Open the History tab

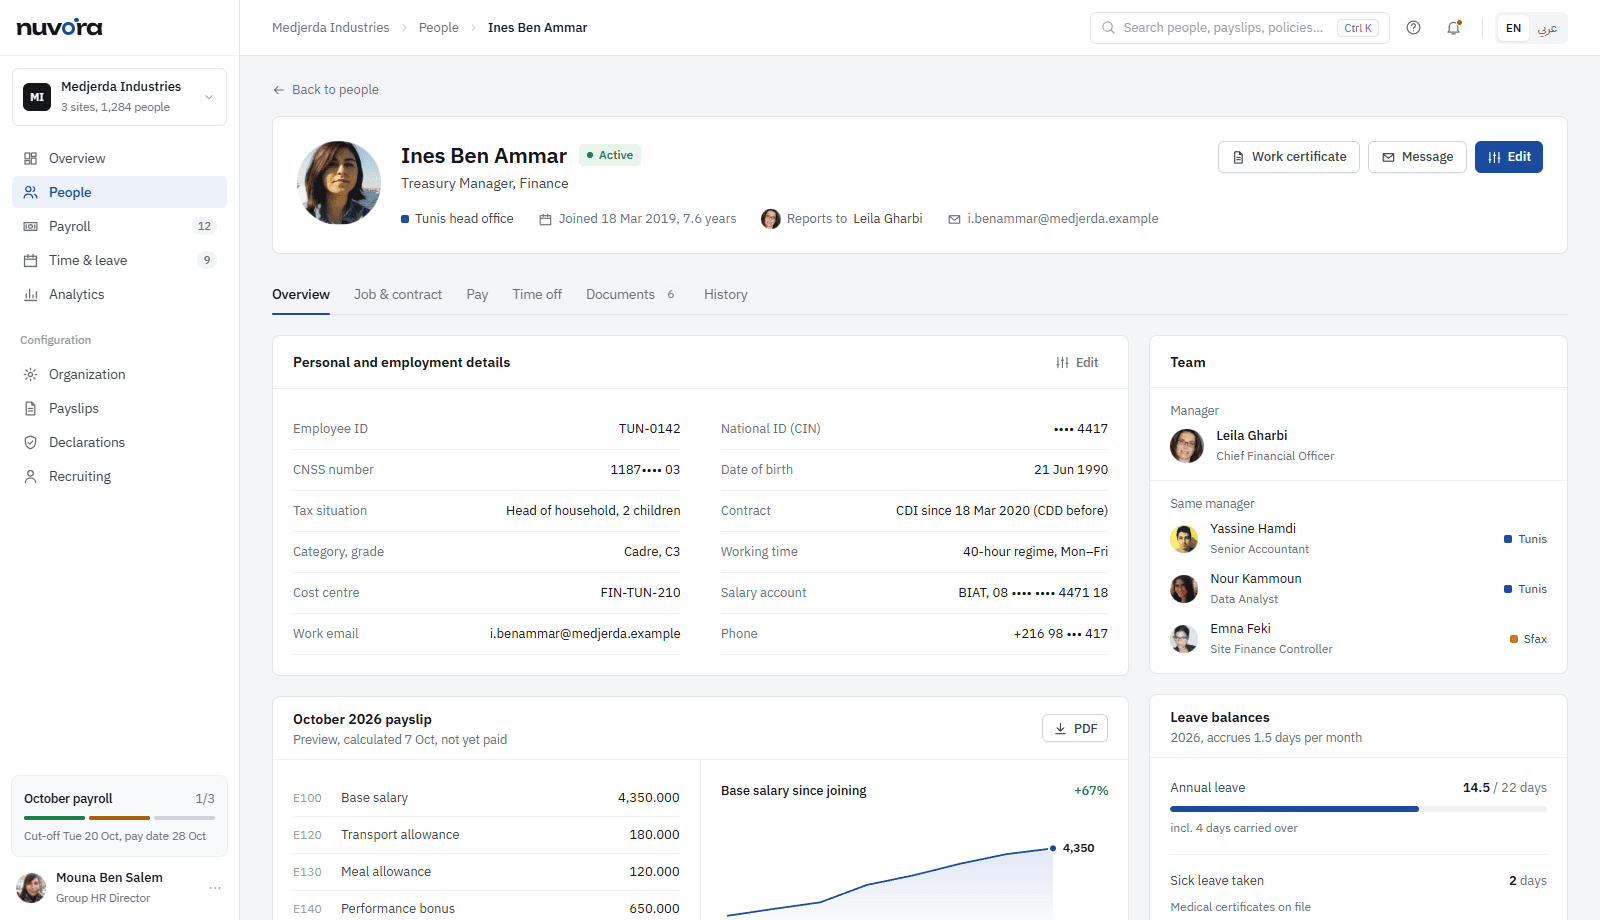pyautogui.click(x=726, y=294)
